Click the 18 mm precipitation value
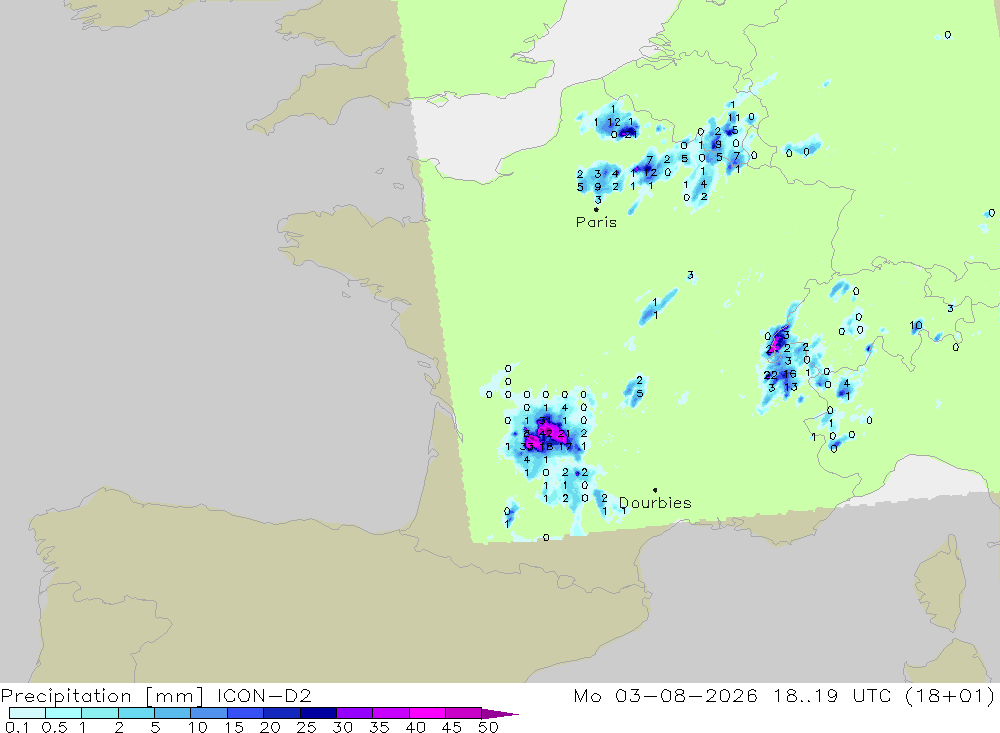The image size is (1000, 733). click(x=547, y=447)
